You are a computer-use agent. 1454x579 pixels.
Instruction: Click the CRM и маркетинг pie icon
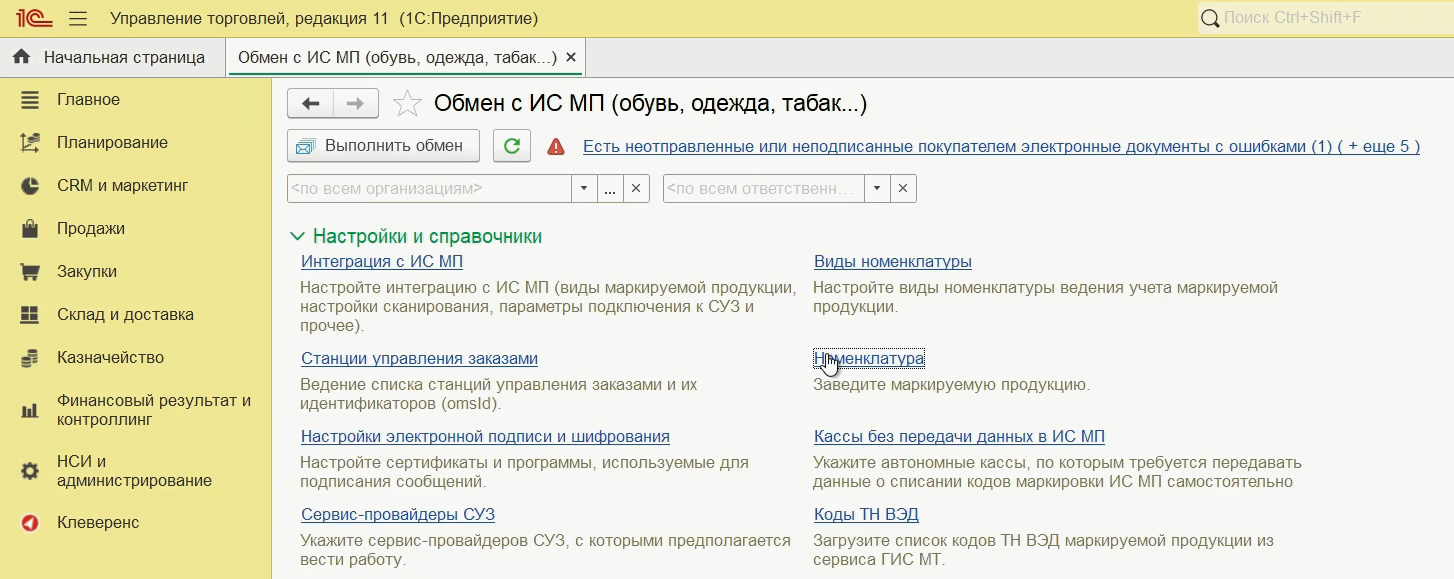29,186
